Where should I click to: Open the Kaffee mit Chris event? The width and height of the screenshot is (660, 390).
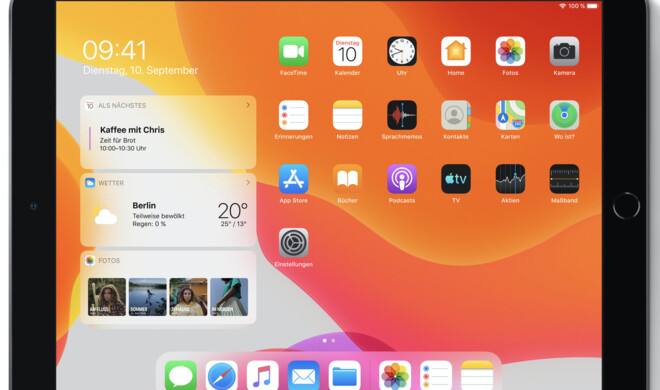pos(132,138)
